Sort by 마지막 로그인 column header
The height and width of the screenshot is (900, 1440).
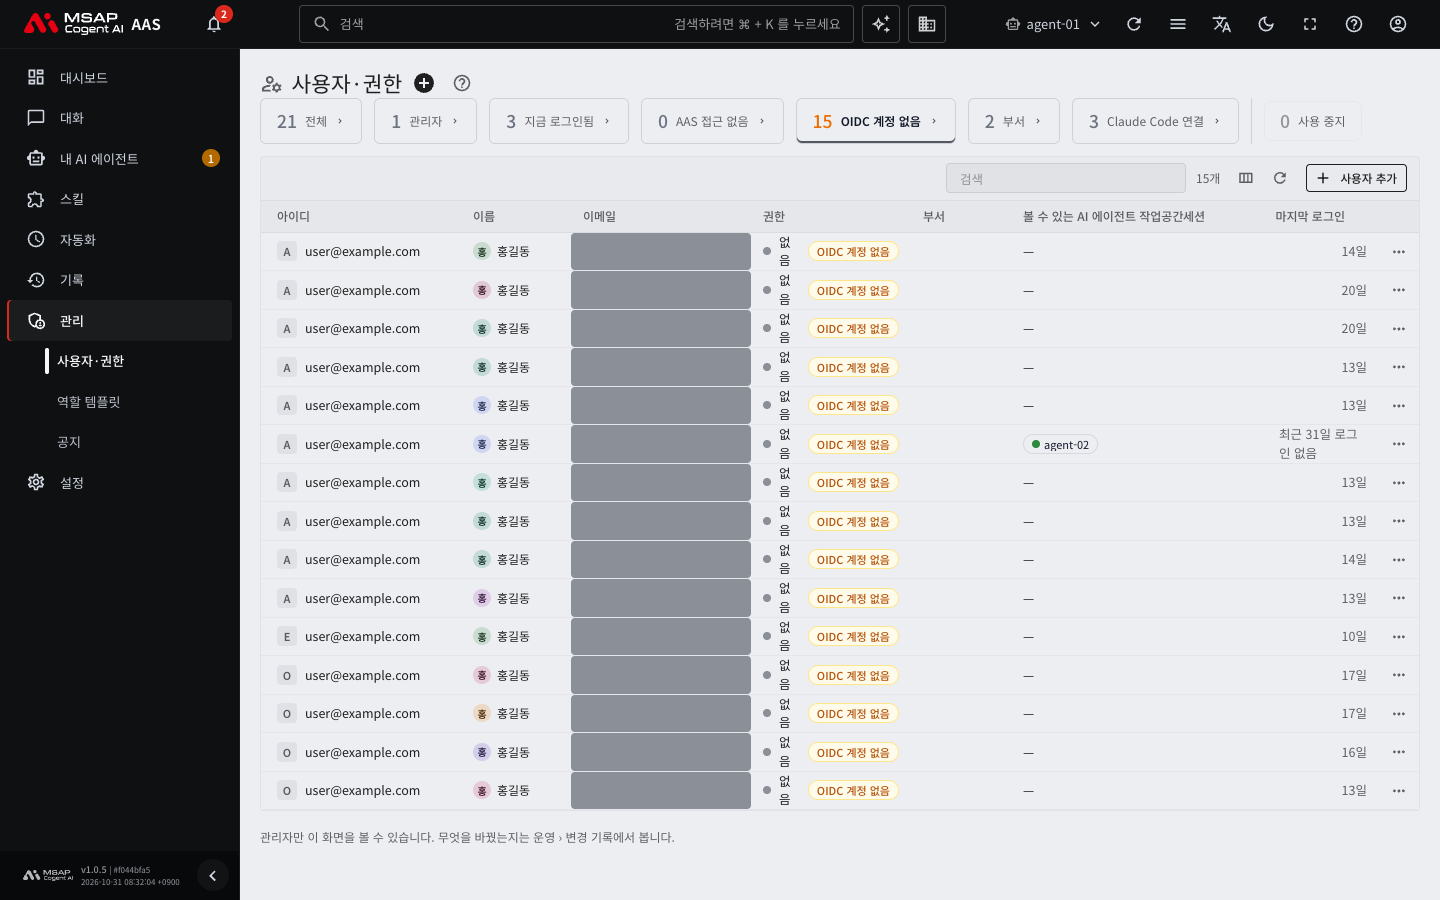[1310, 216]
